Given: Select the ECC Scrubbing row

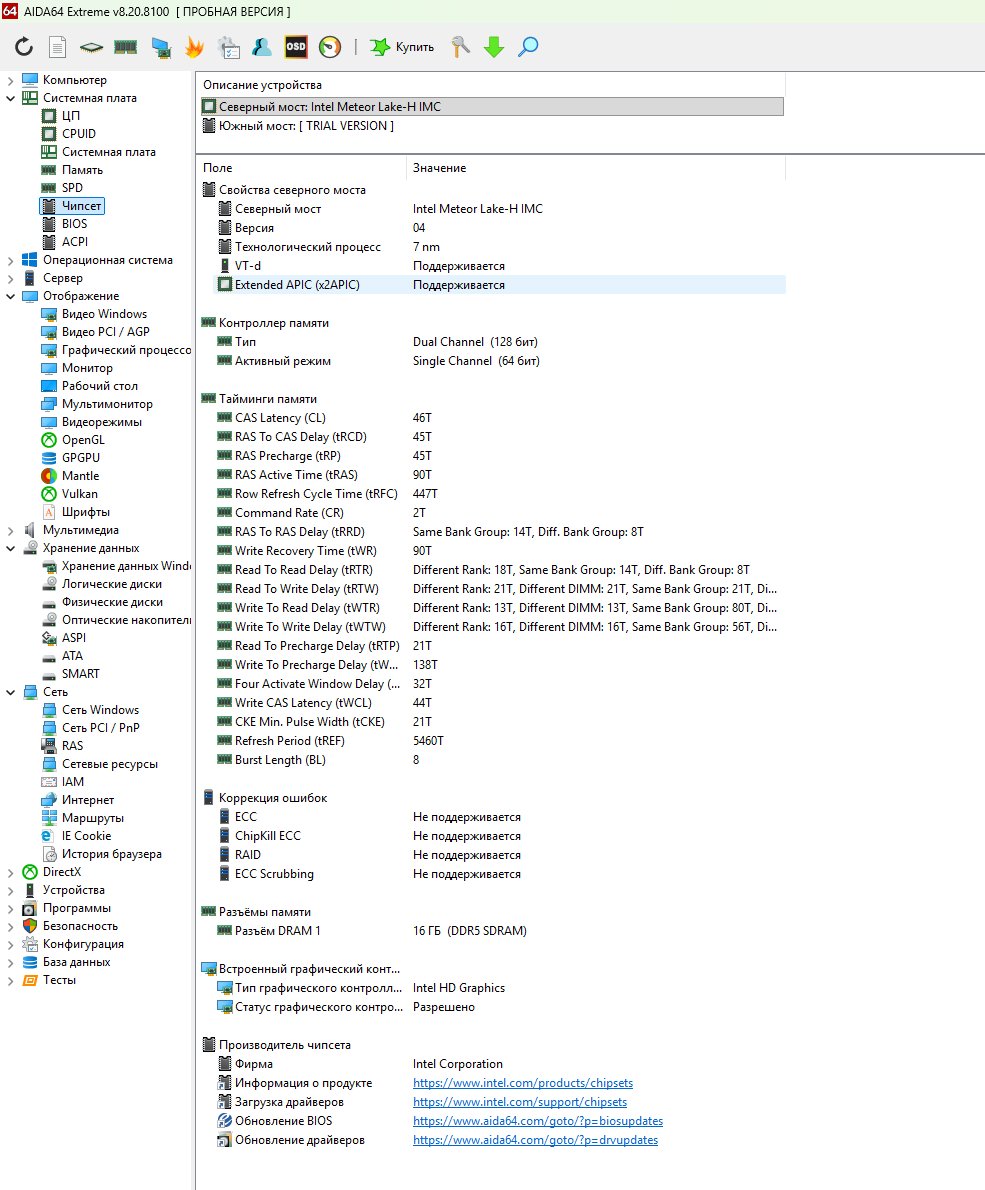Looking at the screenshot, I should 500,874.
